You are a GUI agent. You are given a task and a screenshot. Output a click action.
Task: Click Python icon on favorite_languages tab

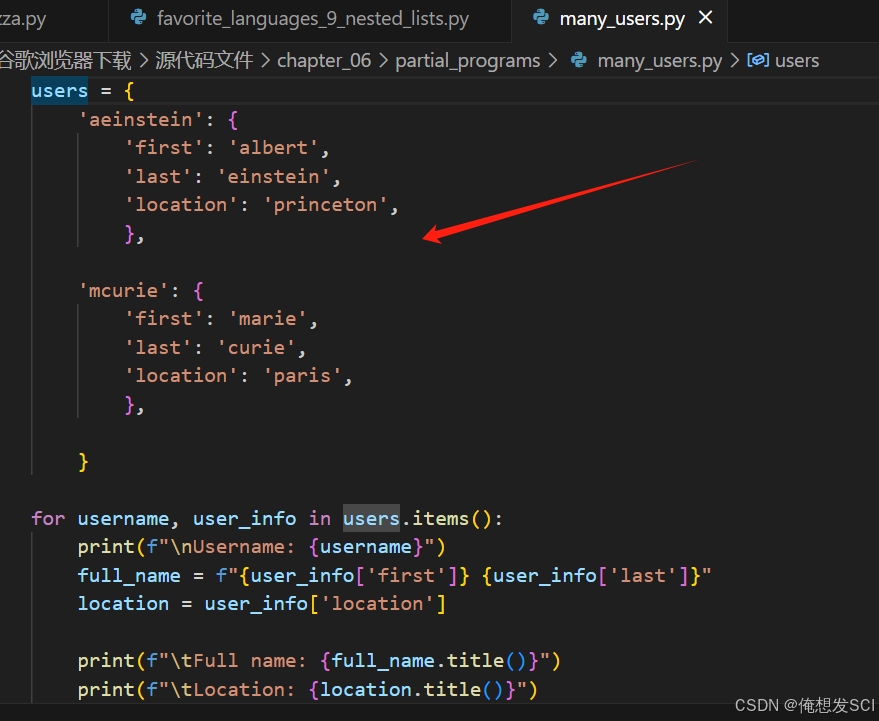[138, 18]
